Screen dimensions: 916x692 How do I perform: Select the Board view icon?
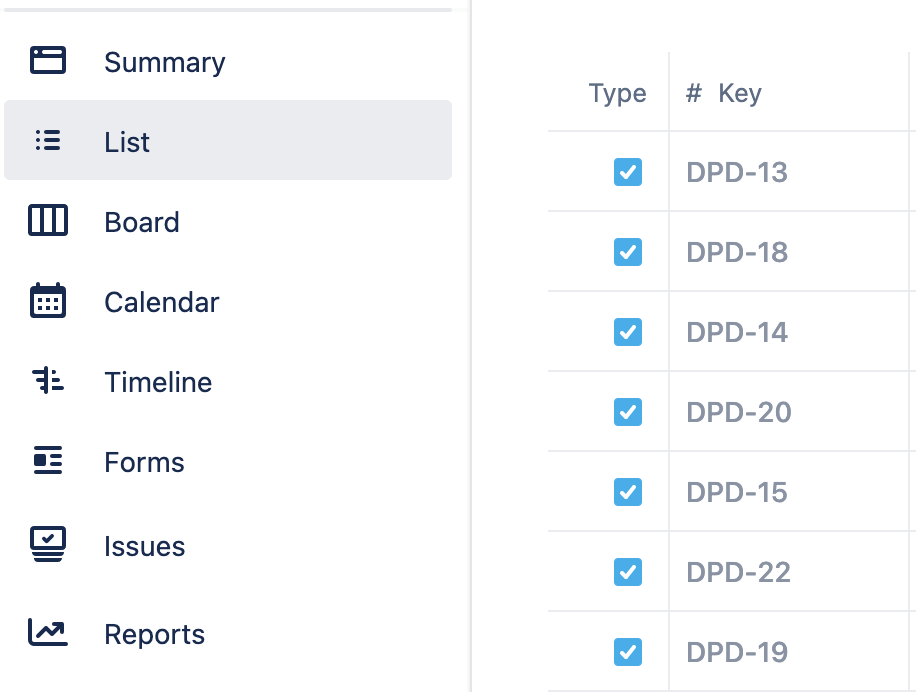point(47,221)
